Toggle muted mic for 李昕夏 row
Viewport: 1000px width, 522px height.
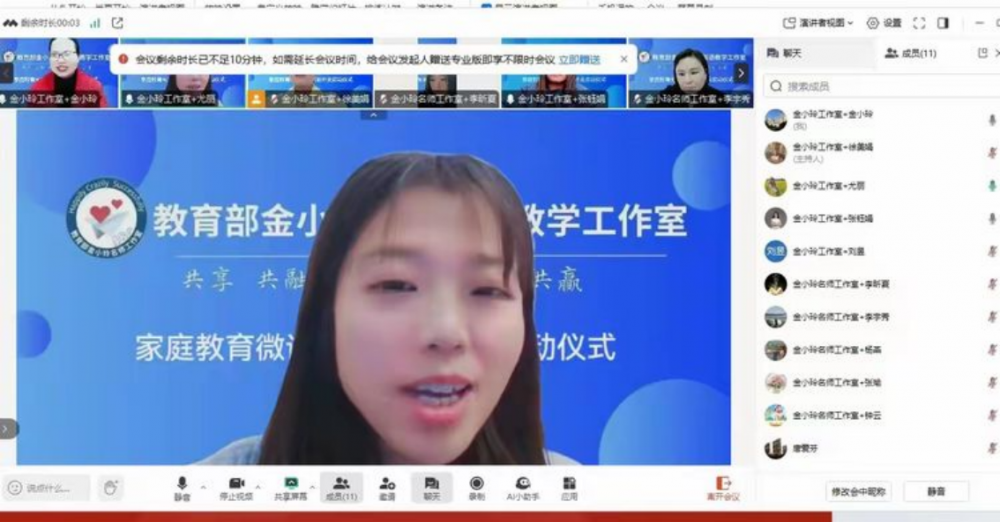click(x=992, y=284)
